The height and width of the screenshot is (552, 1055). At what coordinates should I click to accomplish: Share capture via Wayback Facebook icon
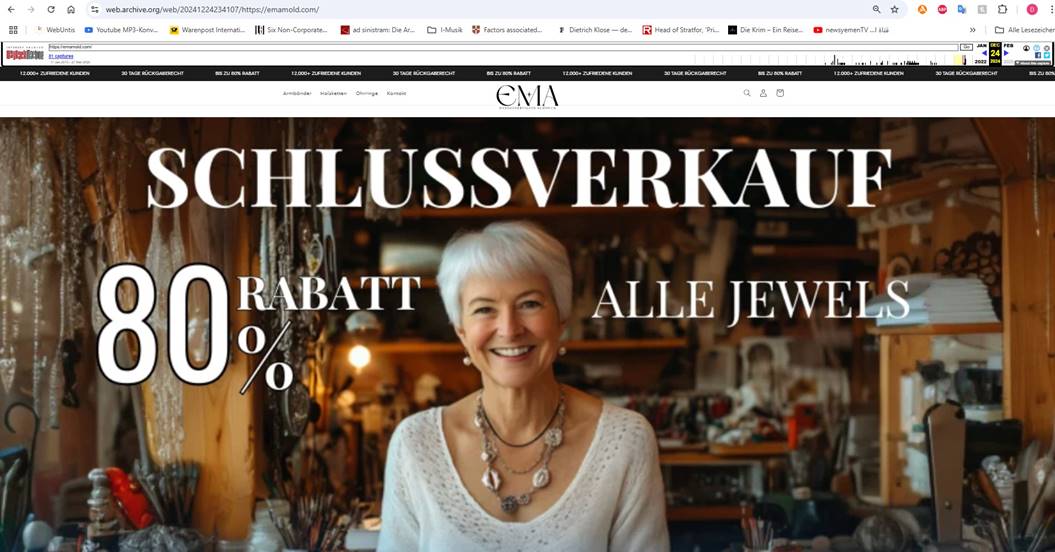point(1038,55)
